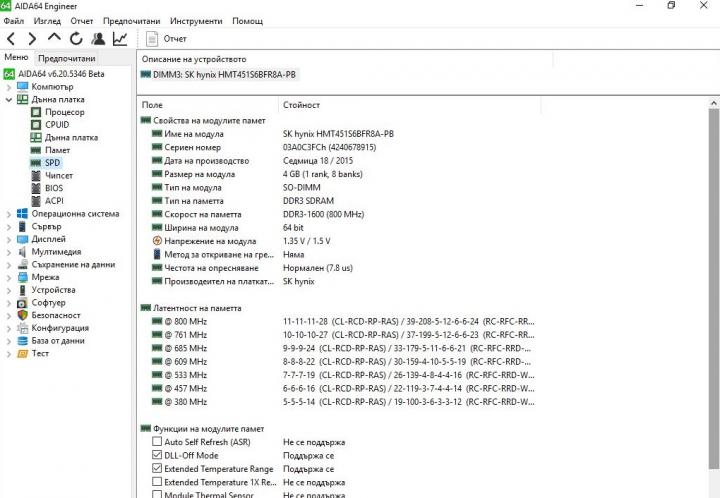The width and height of the screenshot is (720, 498).
Task: Expand the Мрежа tree node
Action: (x=9, y=277)
